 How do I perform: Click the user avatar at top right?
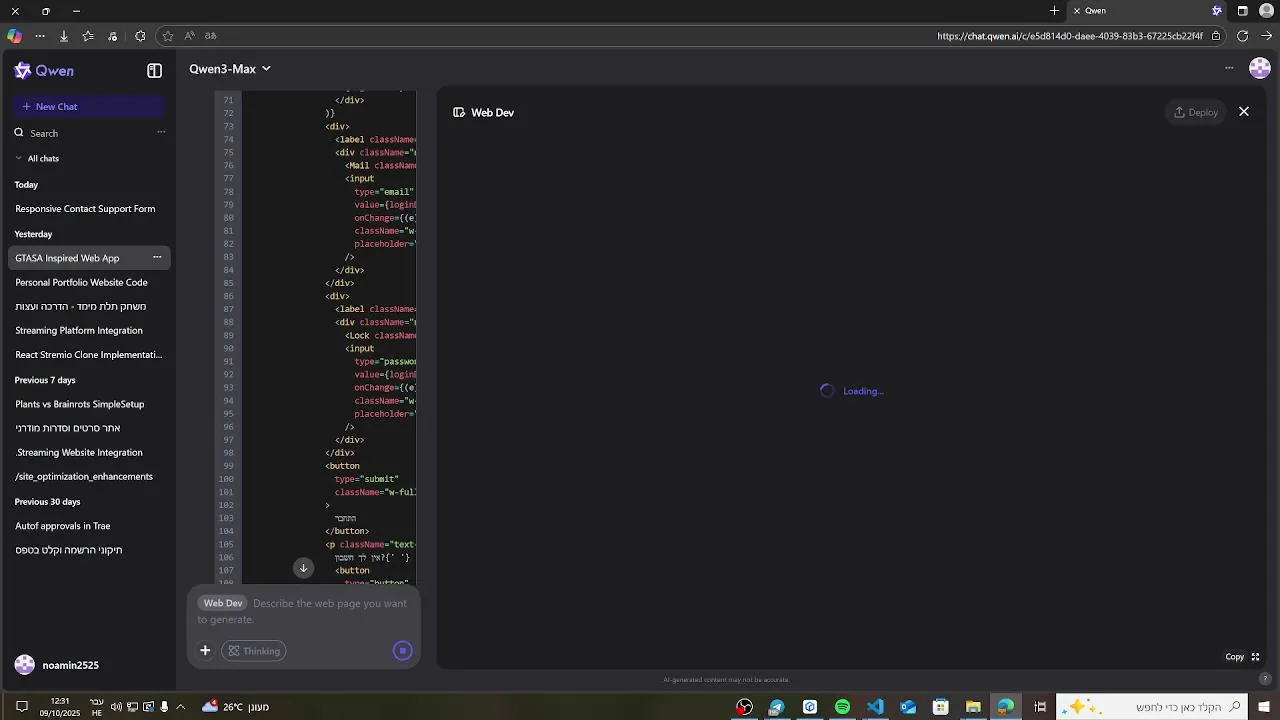pos(1260,68)
